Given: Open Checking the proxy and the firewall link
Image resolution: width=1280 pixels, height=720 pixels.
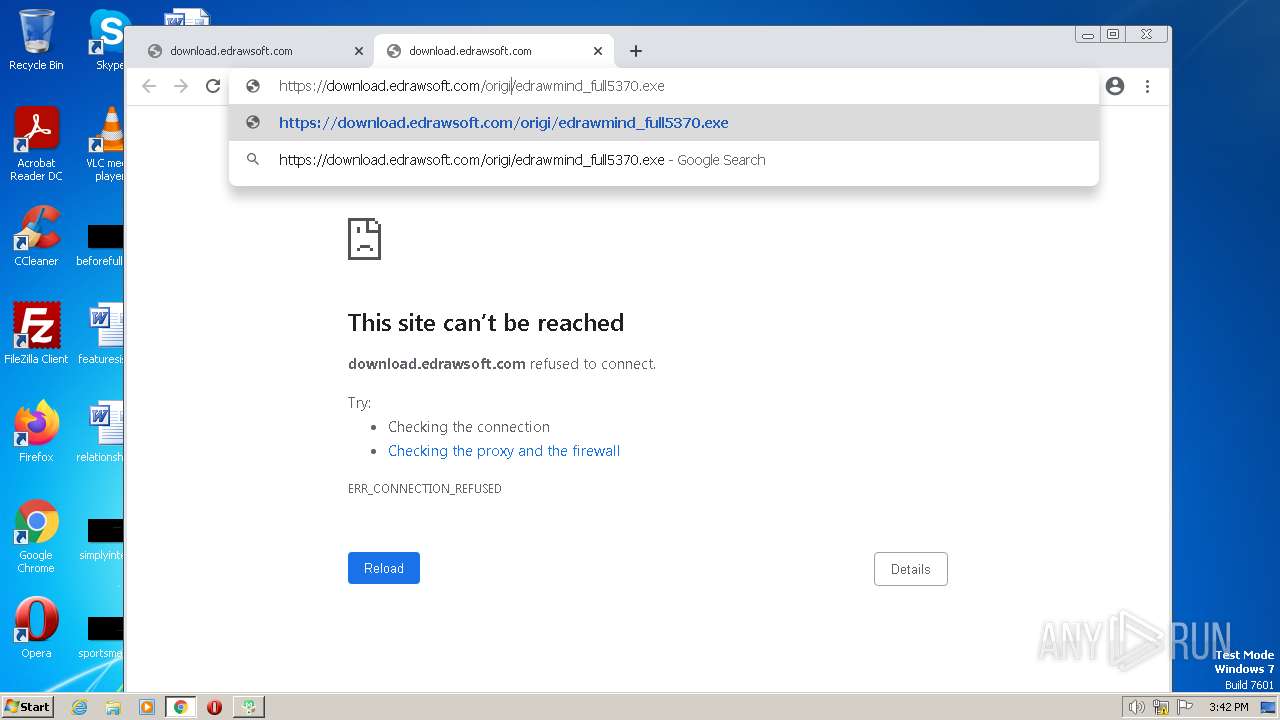Looking at the screenshot, I should point(504,451).
